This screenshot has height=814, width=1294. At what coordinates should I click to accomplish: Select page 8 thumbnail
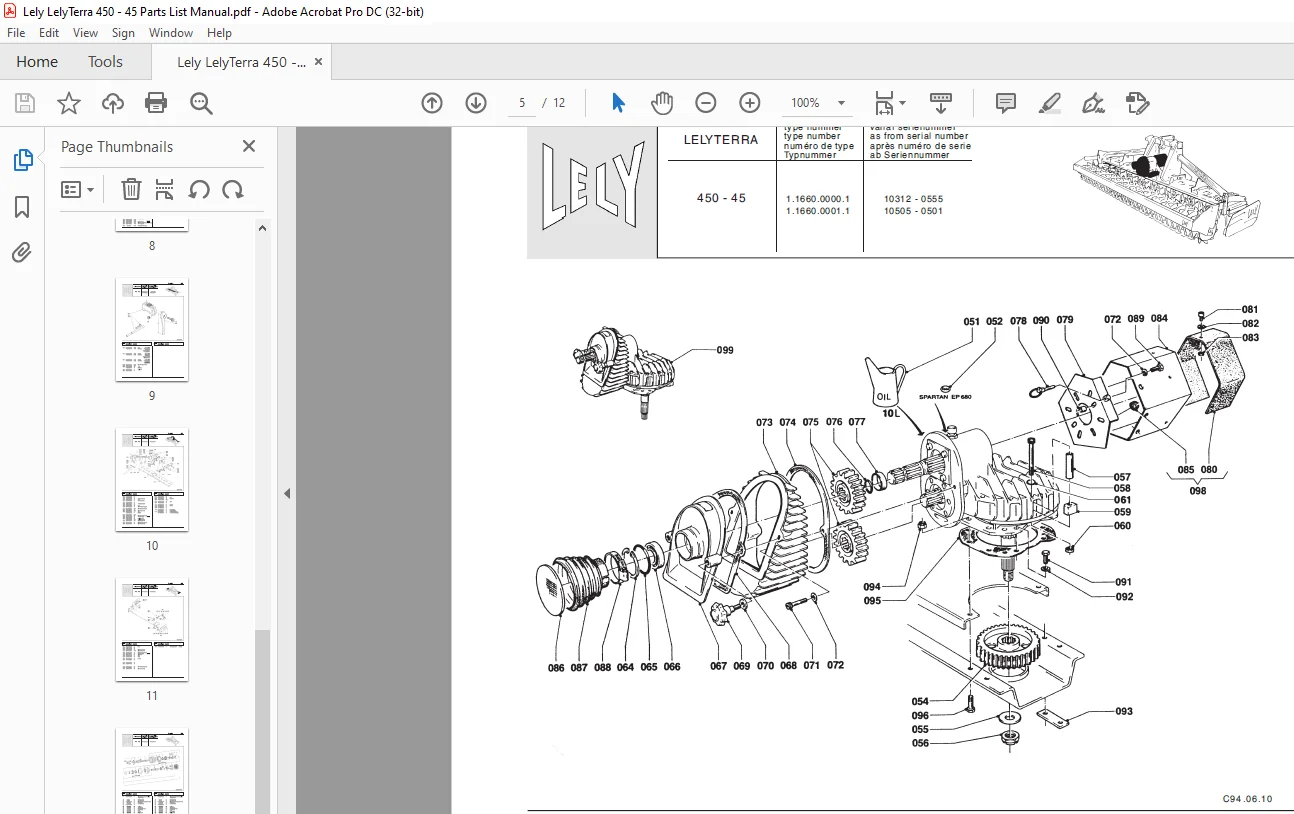pyautogui.click(x=152, y=225)
